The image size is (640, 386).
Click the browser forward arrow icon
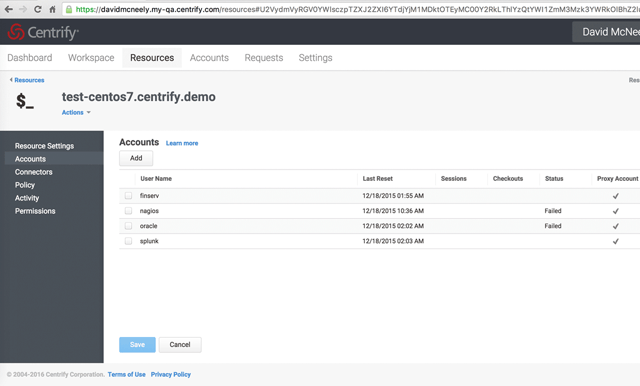(x=23, y=9)
